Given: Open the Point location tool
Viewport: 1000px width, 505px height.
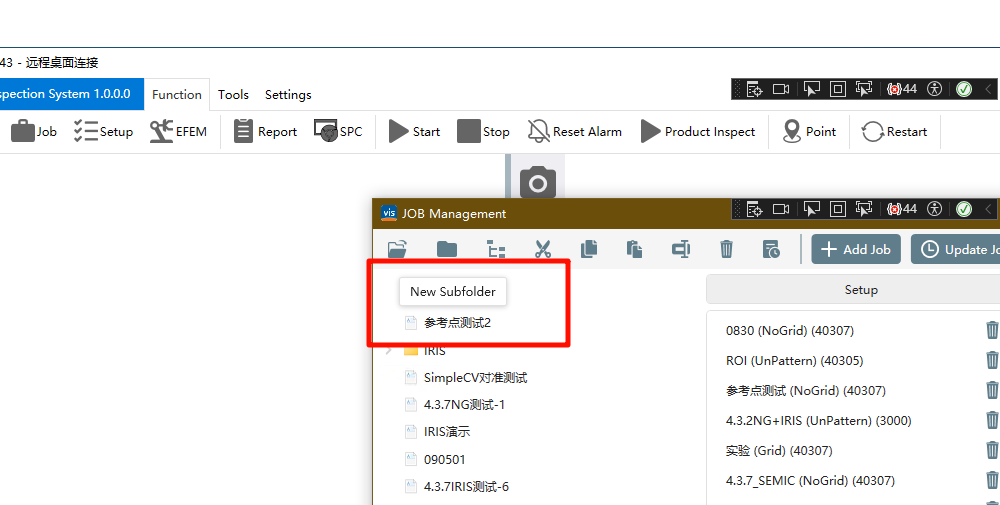Looking at the screenshot, I should click(x=809, y=131).
